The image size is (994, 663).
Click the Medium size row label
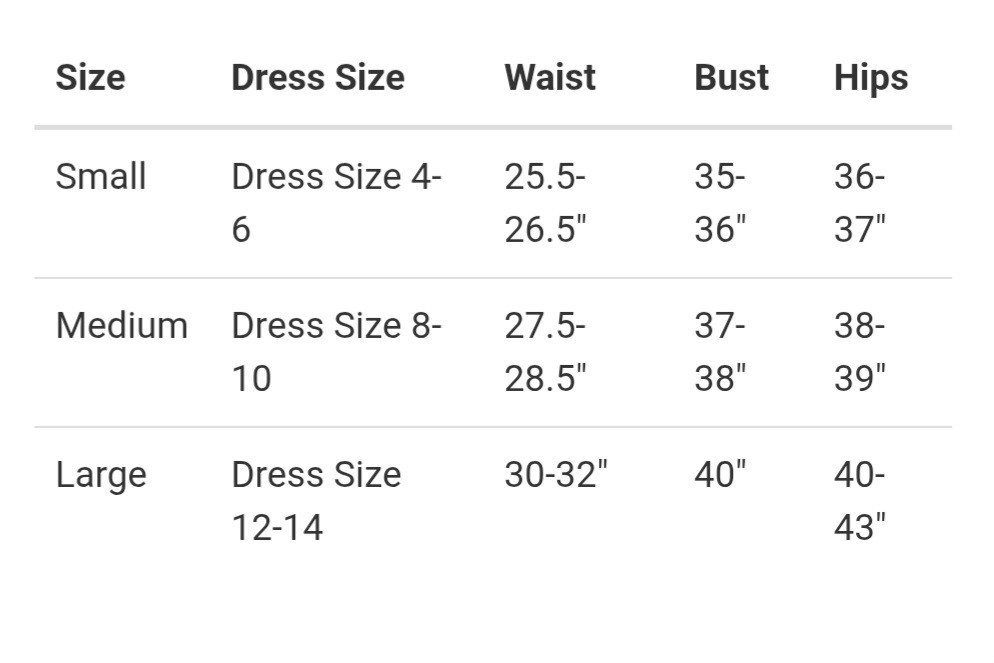point(121,326)
